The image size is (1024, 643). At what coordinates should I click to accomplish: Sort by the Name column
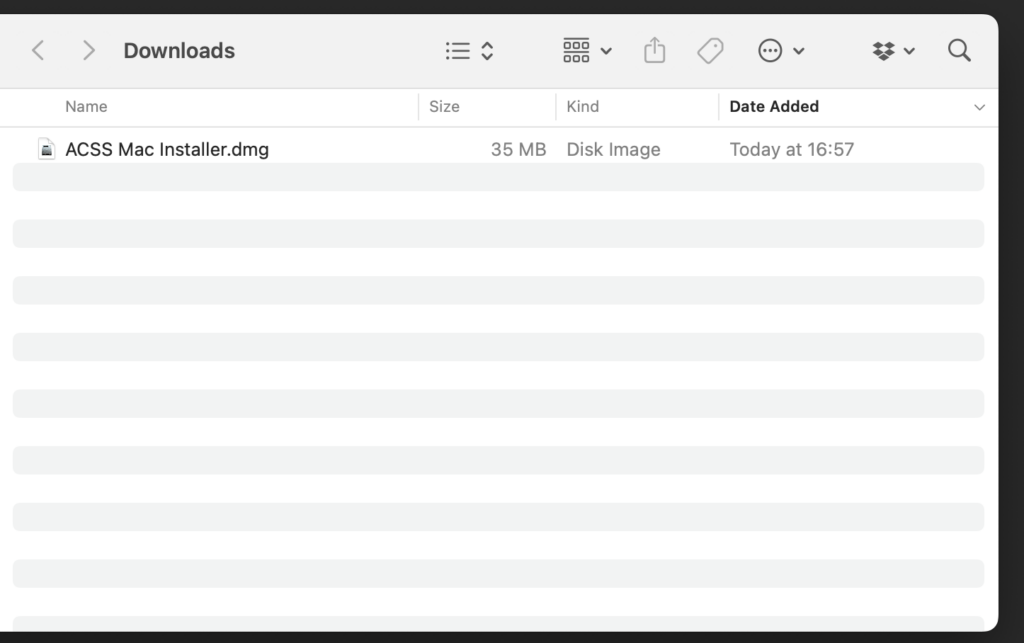click(x=86, y=106)
